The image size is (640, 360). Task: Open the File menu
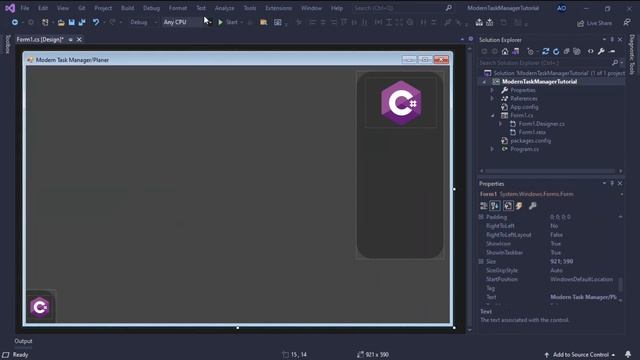pos(25,8)
